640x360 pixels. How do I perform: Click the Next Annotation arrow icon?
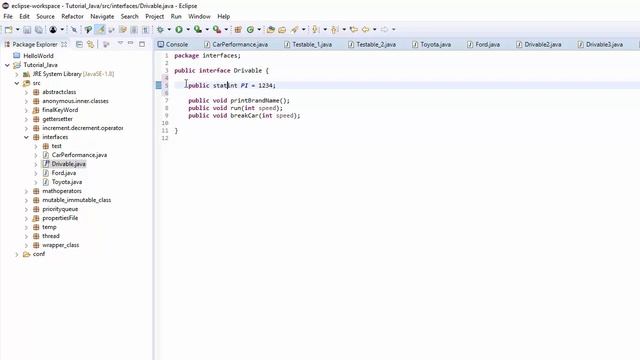click(x=315, y=29)
